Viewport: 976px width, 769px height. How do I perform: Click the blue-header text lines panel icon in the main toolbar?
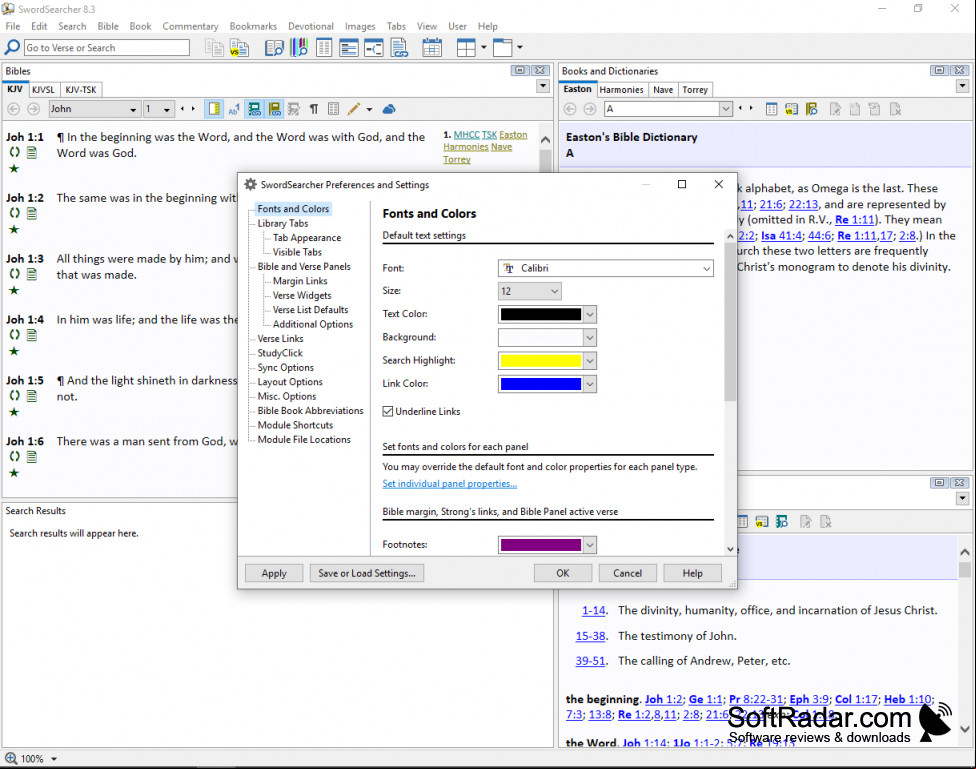(x=349, y=47)
